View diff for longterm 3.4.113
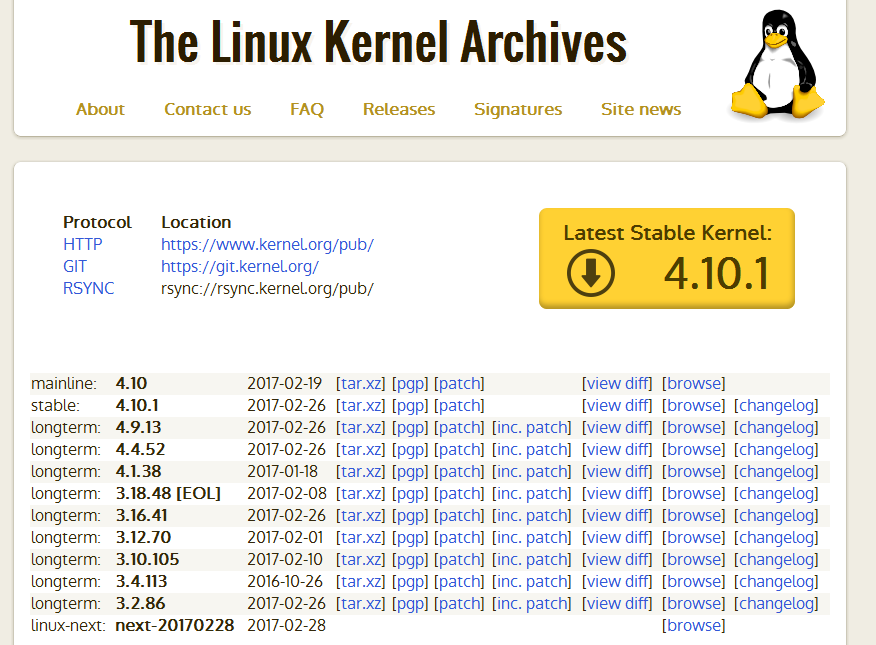876x645 pixels. pos(617,581)
